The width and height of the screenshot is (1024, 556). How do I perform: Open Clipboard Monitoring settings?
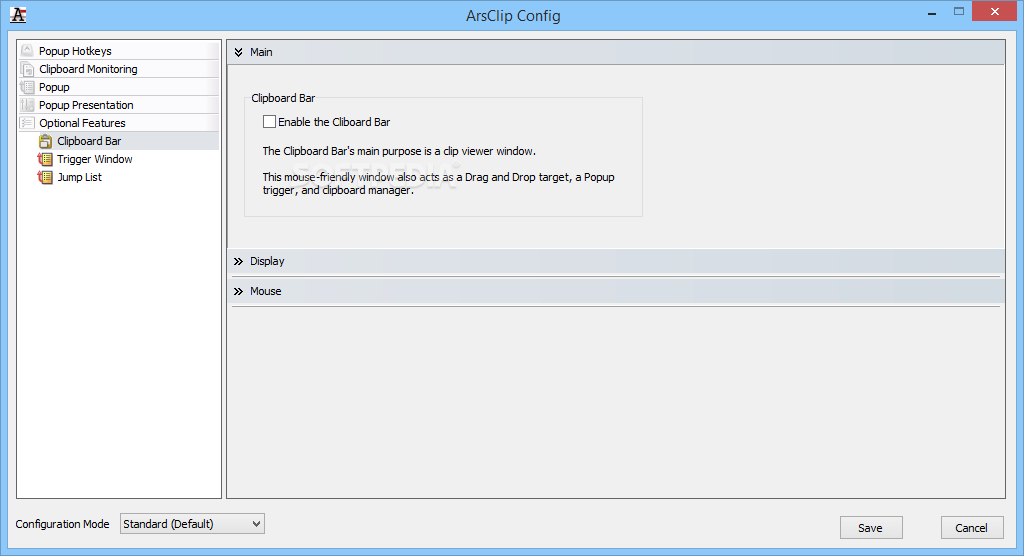coord(119,69)
